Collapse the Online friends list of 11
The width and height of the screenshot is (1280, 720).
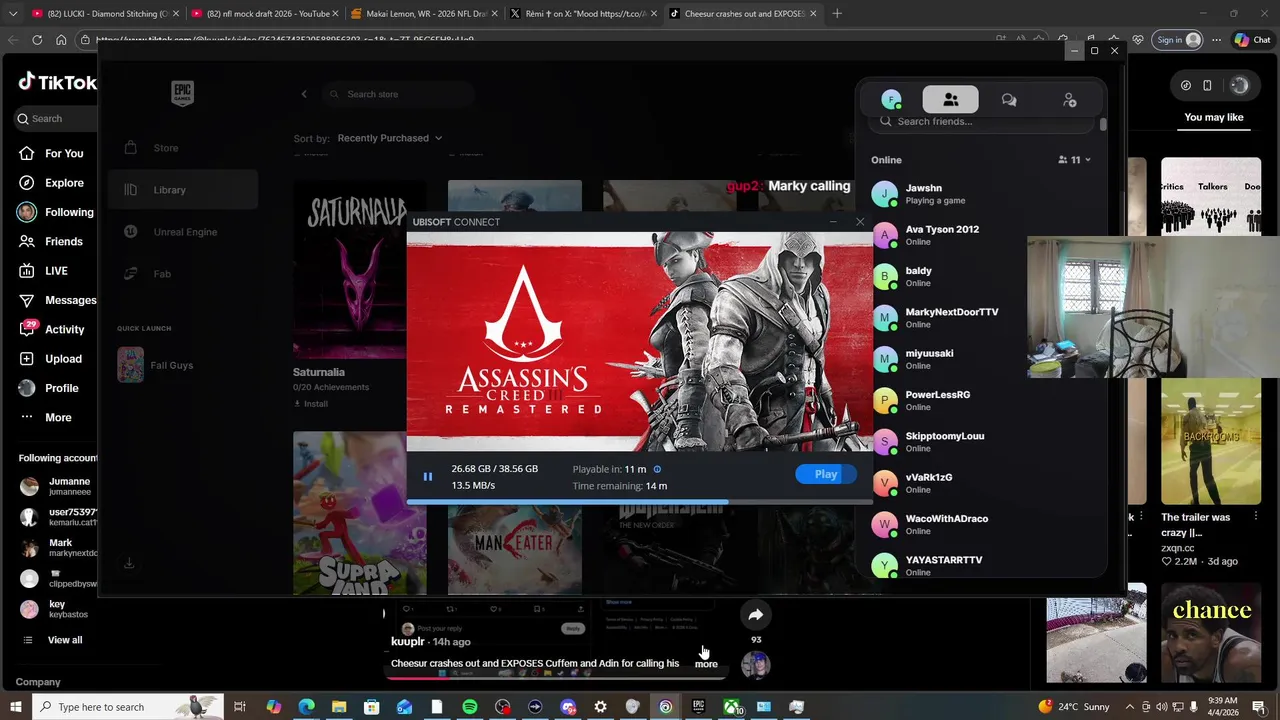tap(1074, 160)
